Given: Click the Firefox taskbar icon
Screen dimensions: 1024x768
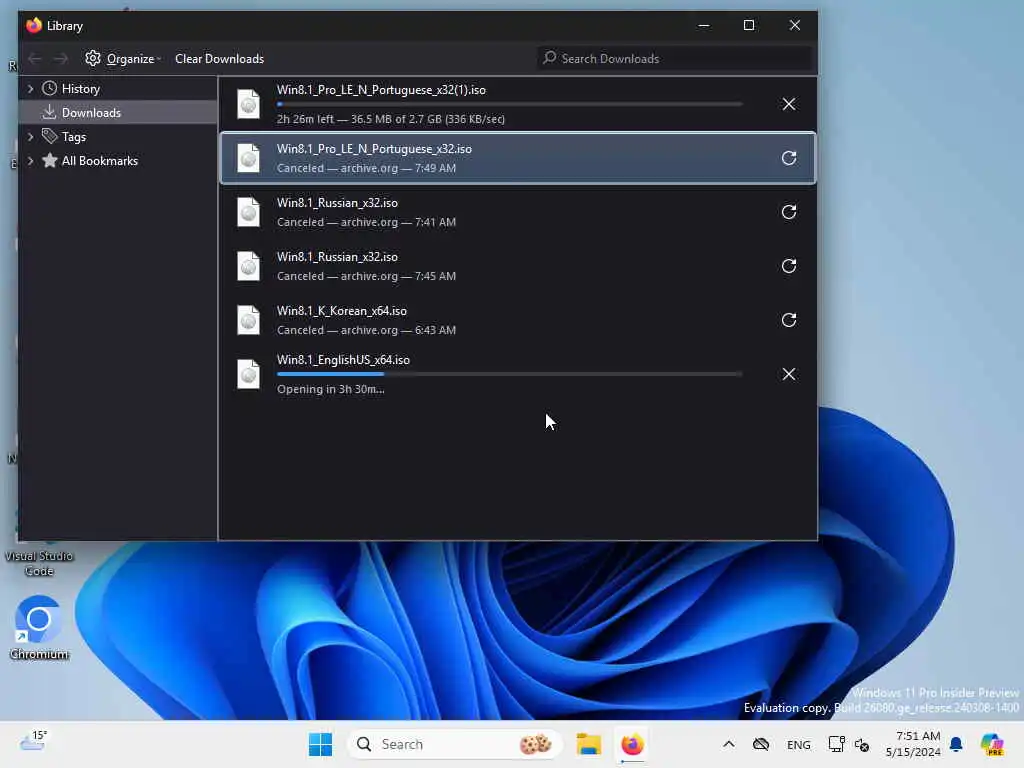Looking at the screenshot, I should [632, 744].
